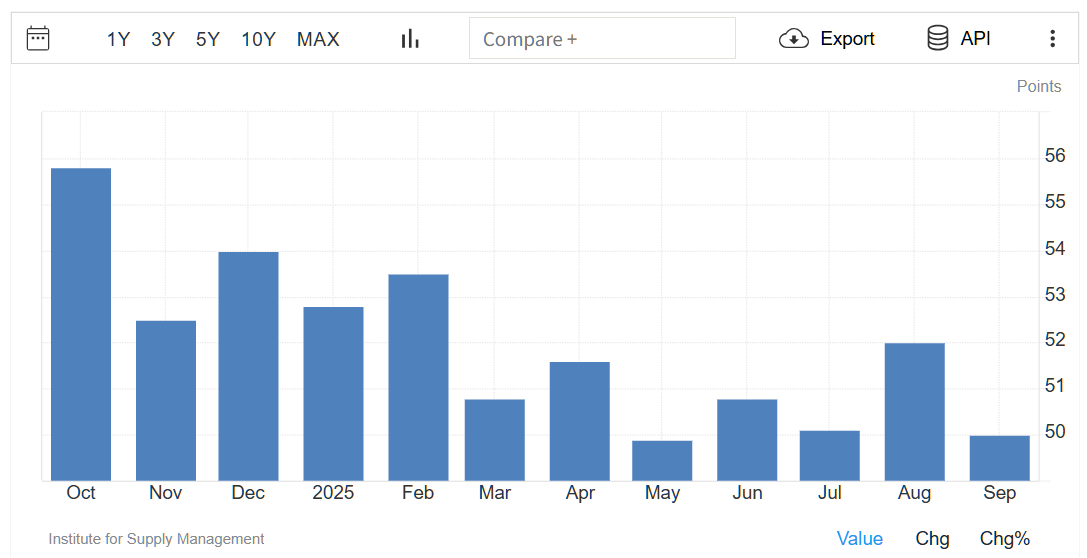Screen dimensions: 1087x558
Task: Select the 1Y time range
Action: click(118, 39)
